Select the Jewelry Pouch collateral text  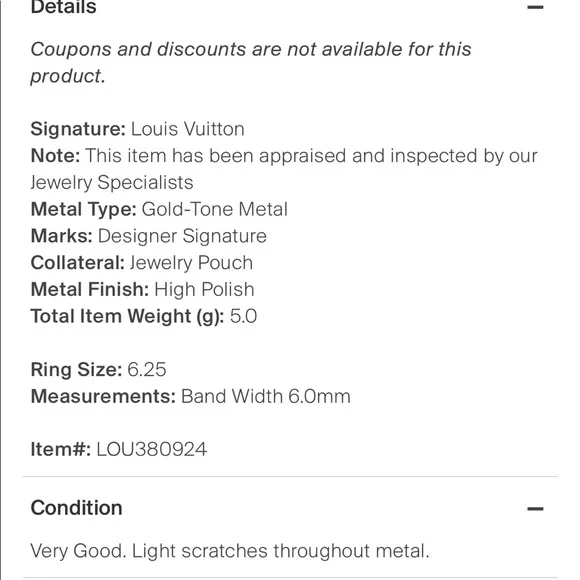pyautogui.click(x=191, y=263)
